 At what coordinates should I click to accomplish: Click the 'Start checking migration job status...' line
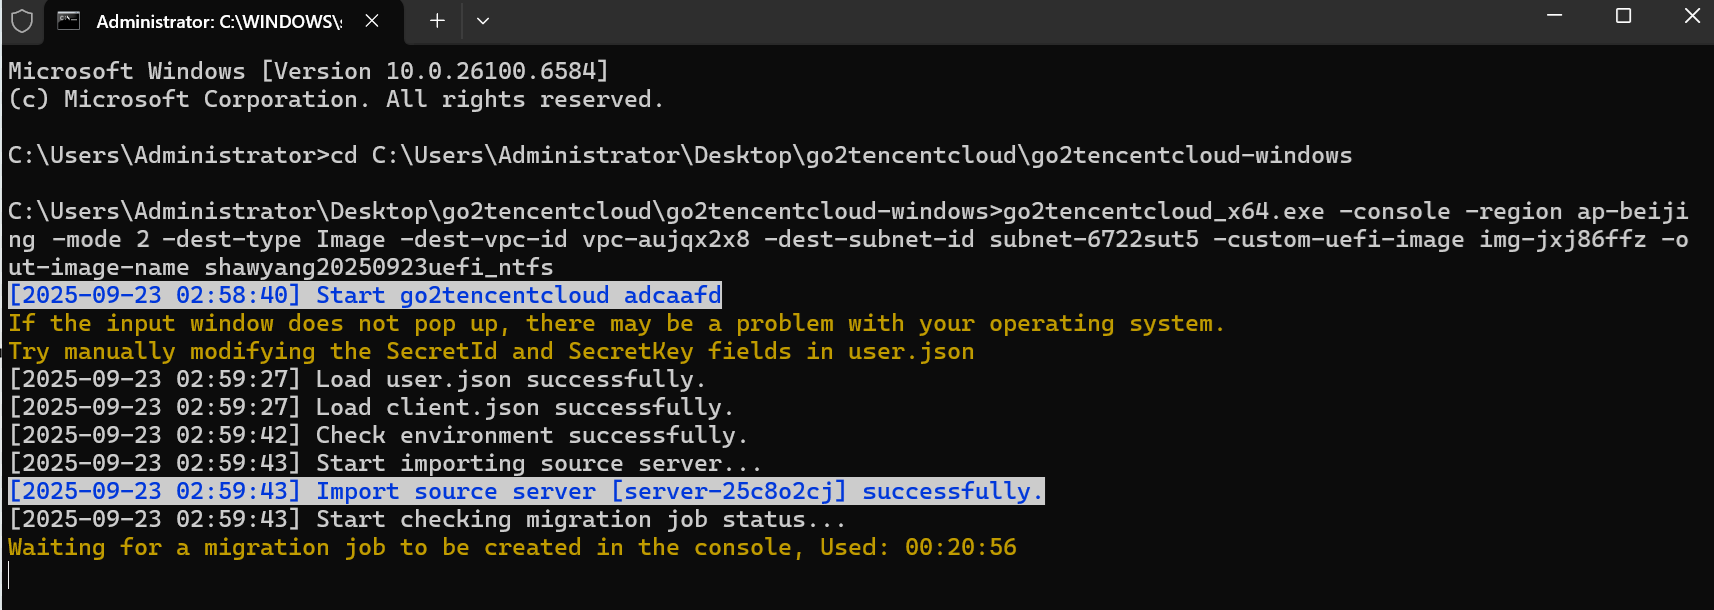pyautogui.click(x=427, y=519)
